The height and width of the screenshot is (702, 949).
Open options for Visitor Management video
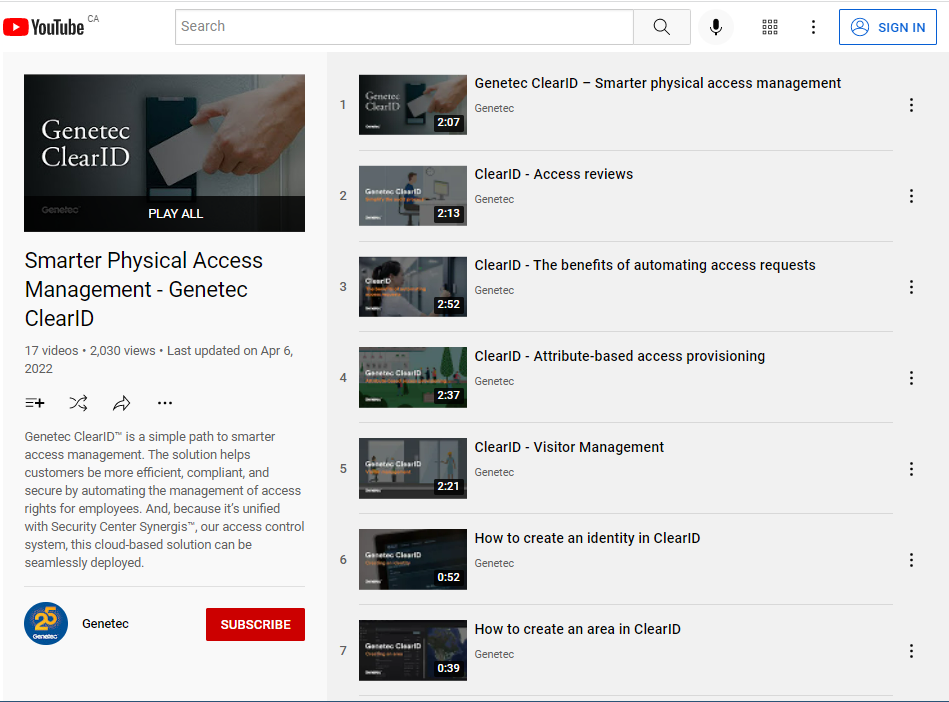[x=911, y=469]
